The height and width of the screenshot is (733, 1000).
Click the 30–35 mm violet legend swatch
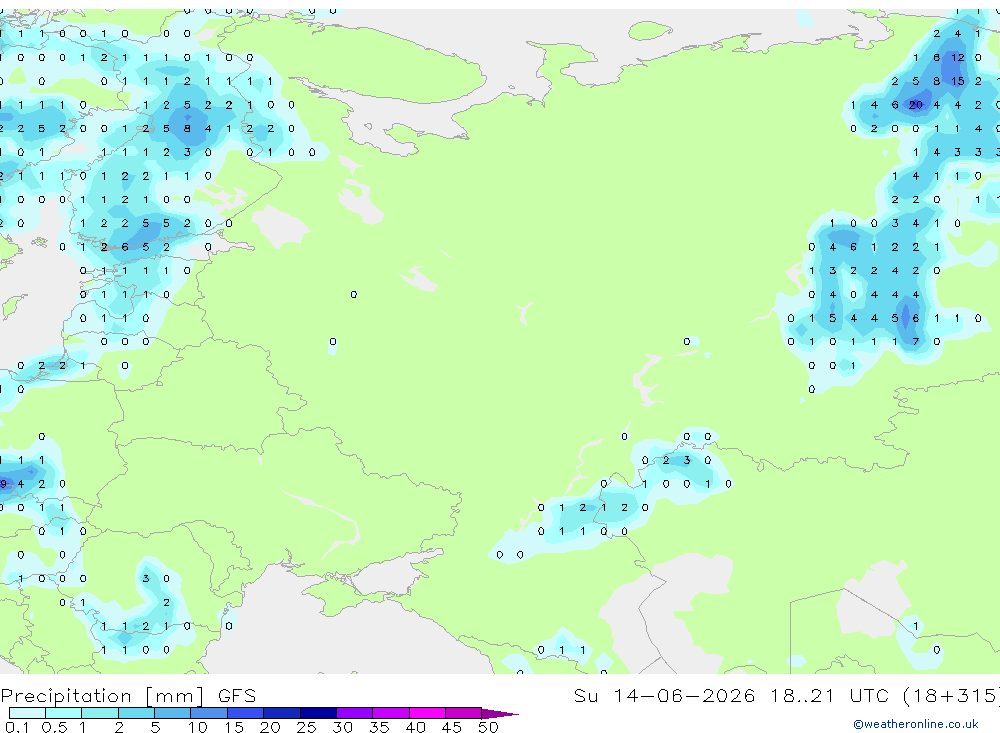[x=355, y=713]
